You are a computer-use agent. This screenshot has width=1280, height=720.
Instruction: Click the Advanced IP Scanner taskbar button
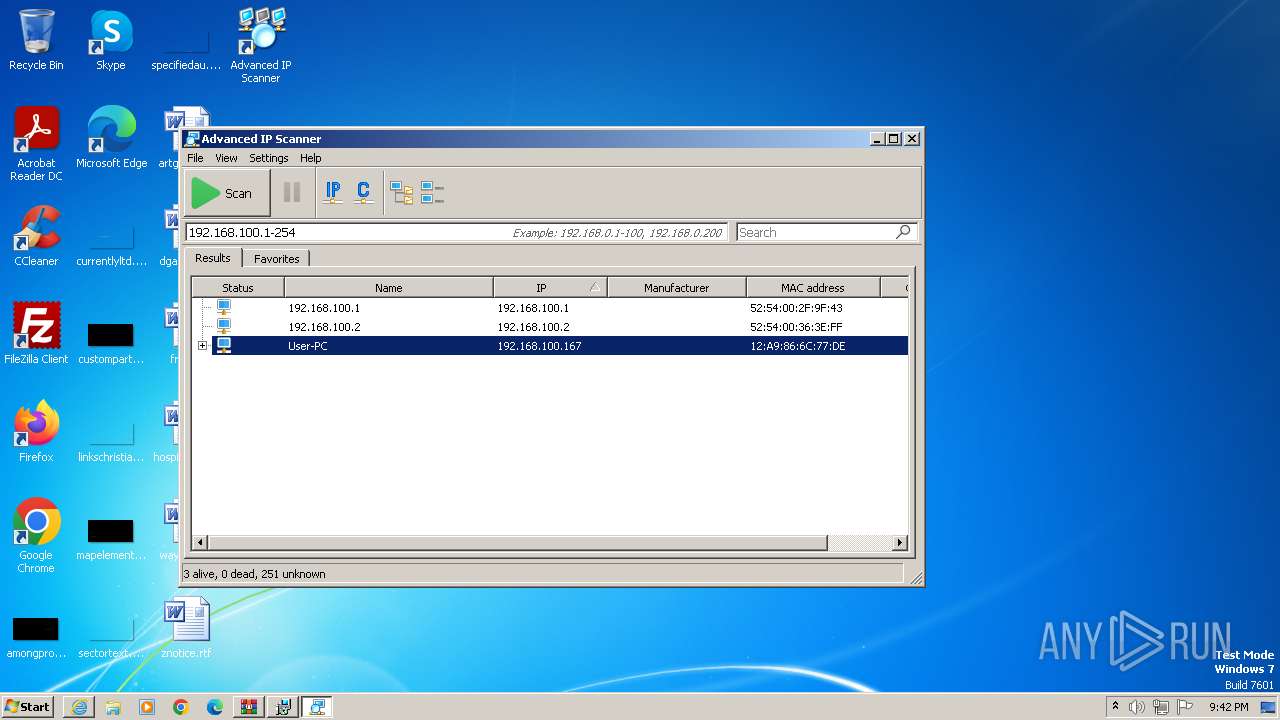[x=317, y=707]
